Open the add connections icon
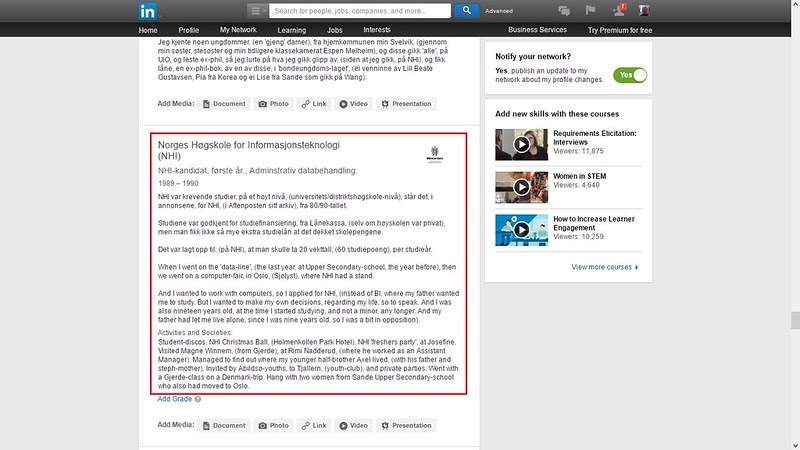The height and width of the screenshot is (450, 800). point(618,10)
